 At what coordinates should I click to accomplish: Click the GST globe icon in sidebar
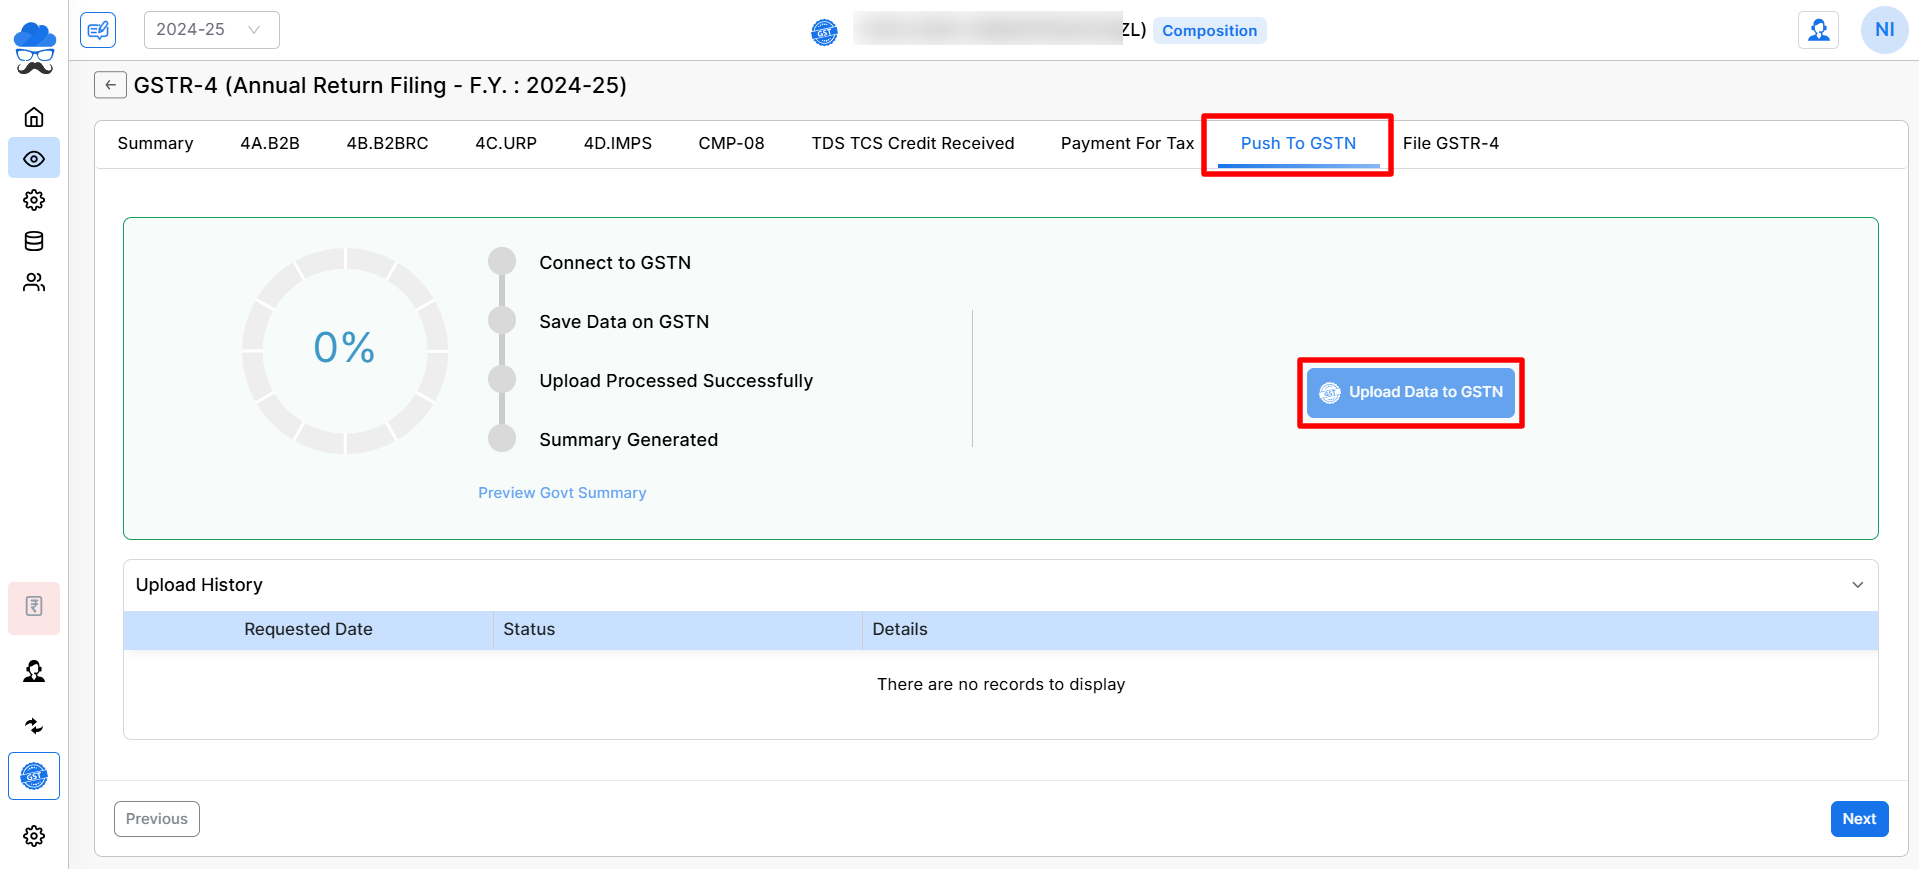click(34, 776)
